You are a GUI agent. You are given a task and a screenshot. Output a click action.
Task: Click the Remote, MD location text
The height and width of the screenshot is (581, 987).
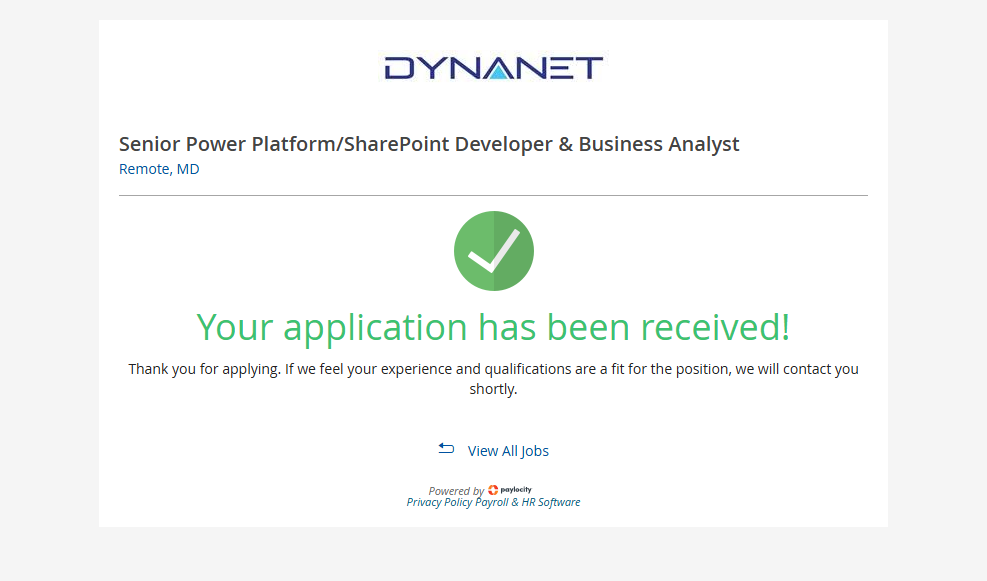(x=159, y=169)
